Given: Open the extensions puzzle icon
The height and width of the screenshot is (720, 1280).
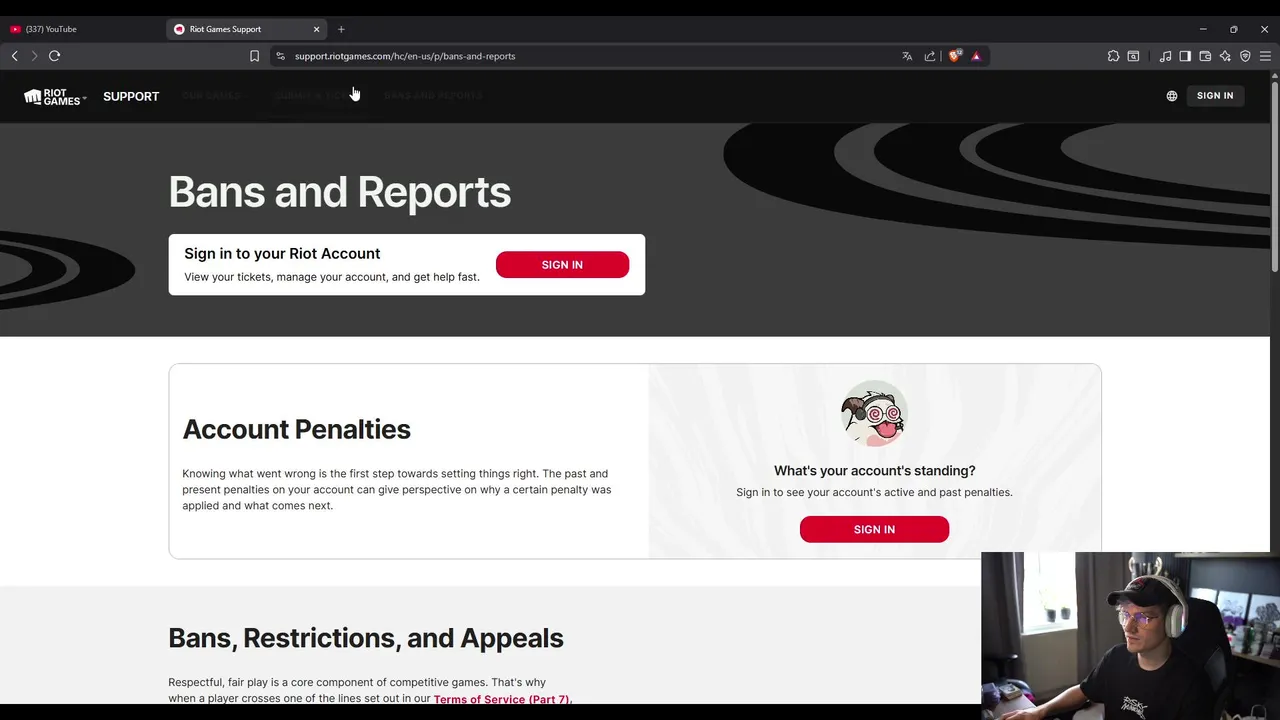Looking at the screenshot, I should (x=1113, y=56).
